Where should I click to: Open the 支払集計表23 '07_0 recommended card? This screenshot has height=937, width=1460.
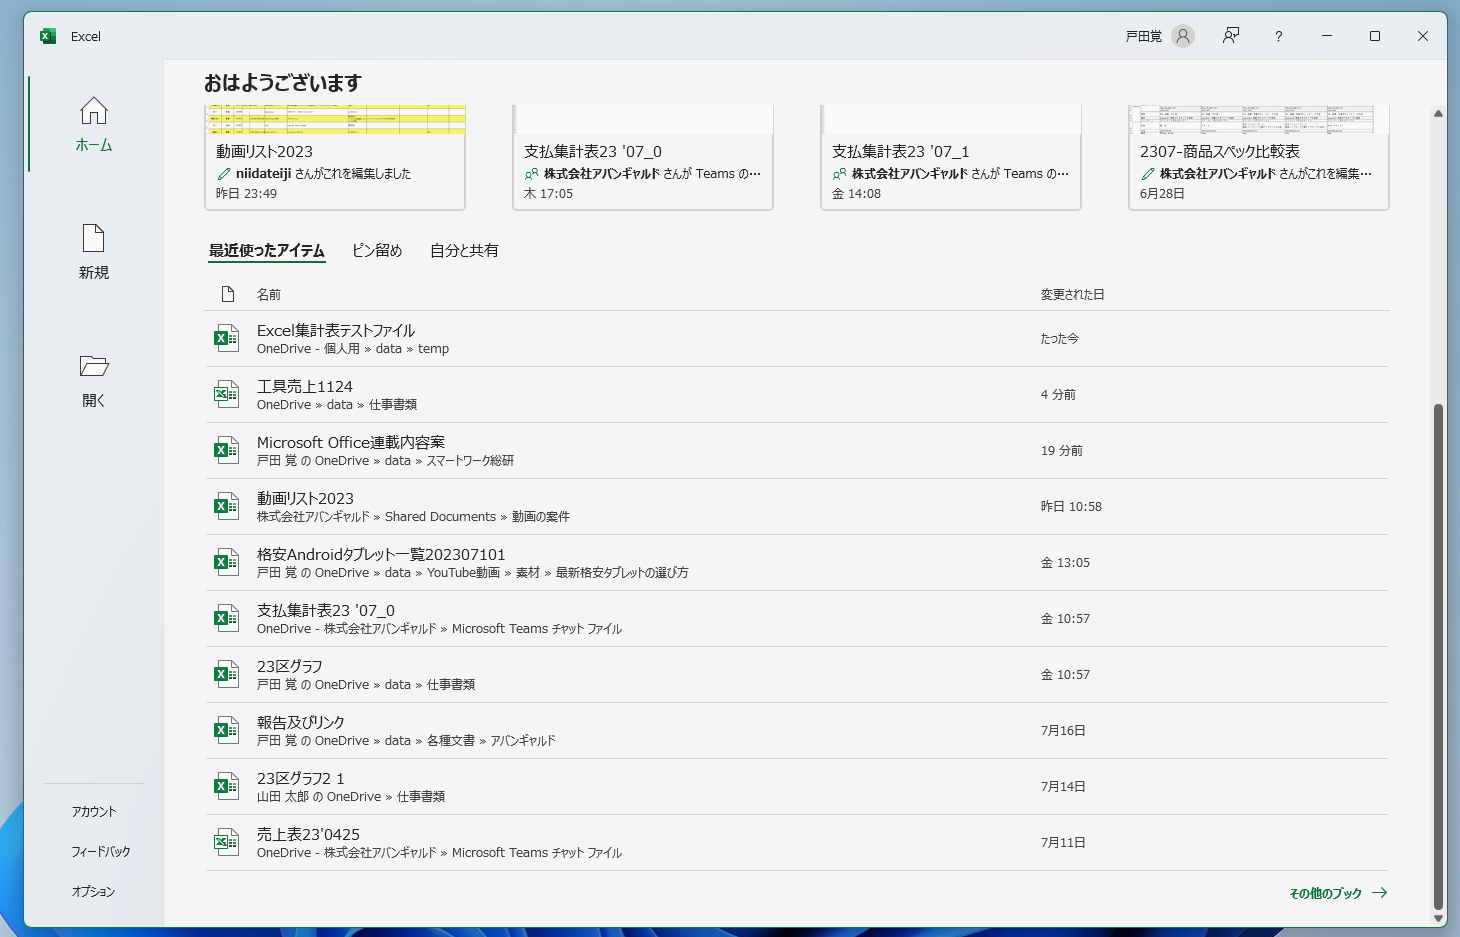[x=643, y=157]
